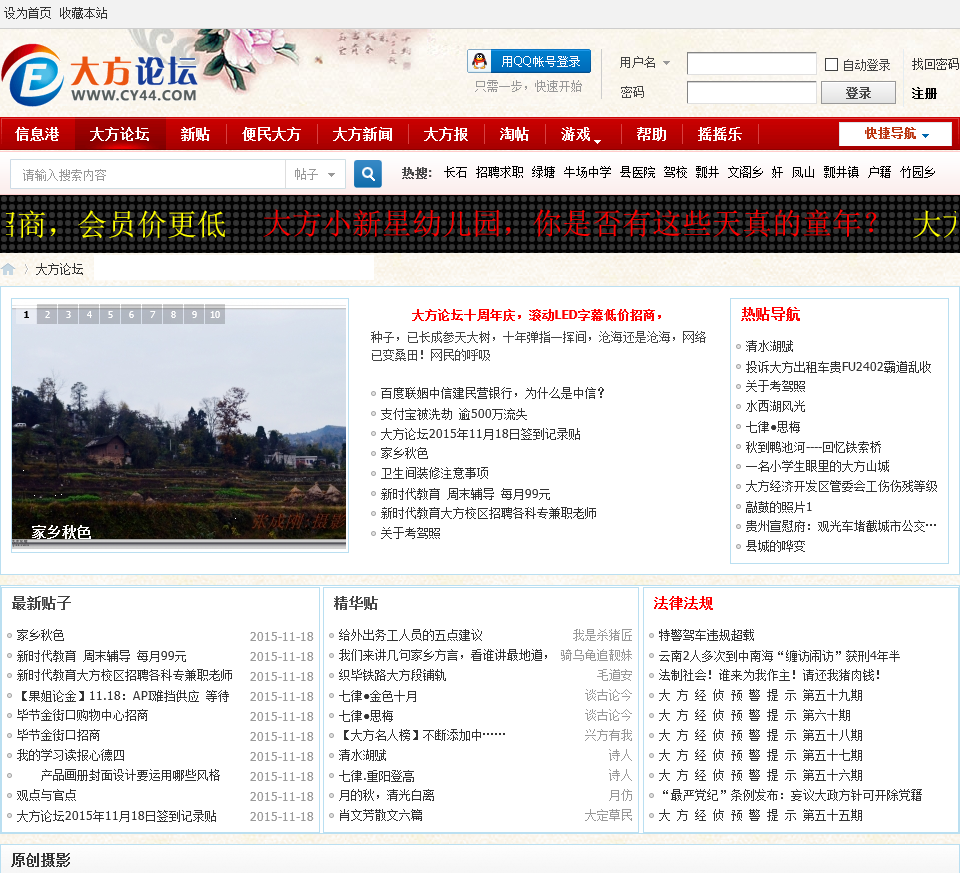Image resolution: width=960 pixels, height=873 pixels.
Task: Open the 信息港 nav tab
Action: point(37,134)
